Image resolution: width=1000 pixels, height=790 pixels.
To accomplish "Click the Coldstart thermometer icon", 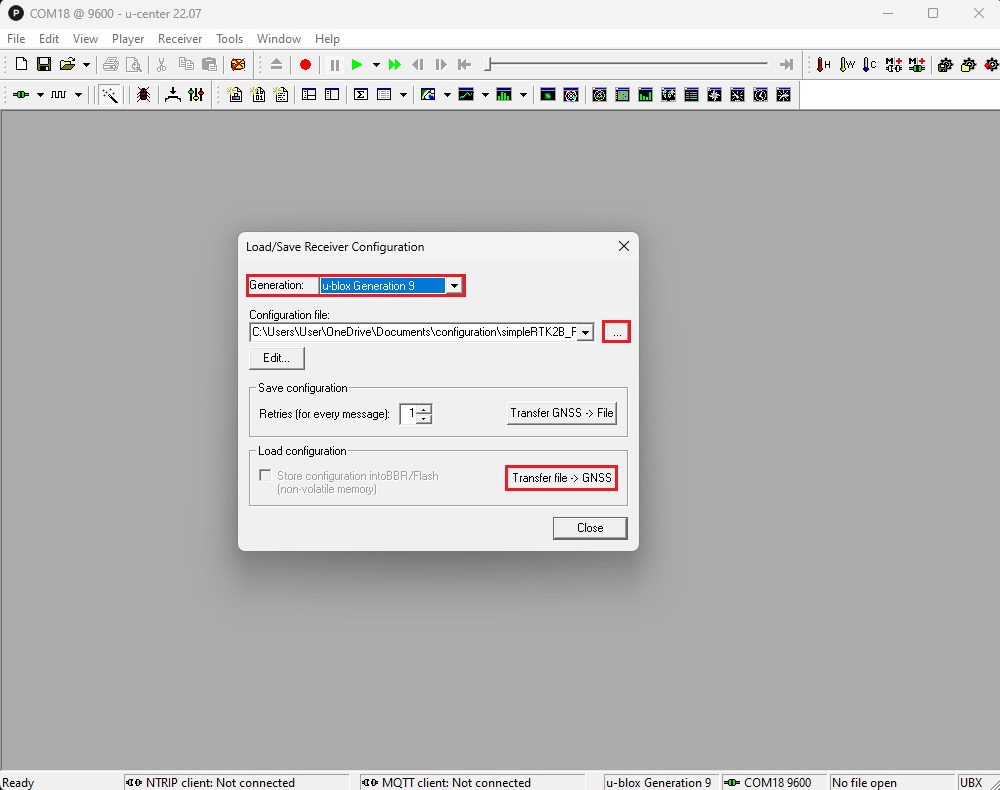I will click(869, 65).
